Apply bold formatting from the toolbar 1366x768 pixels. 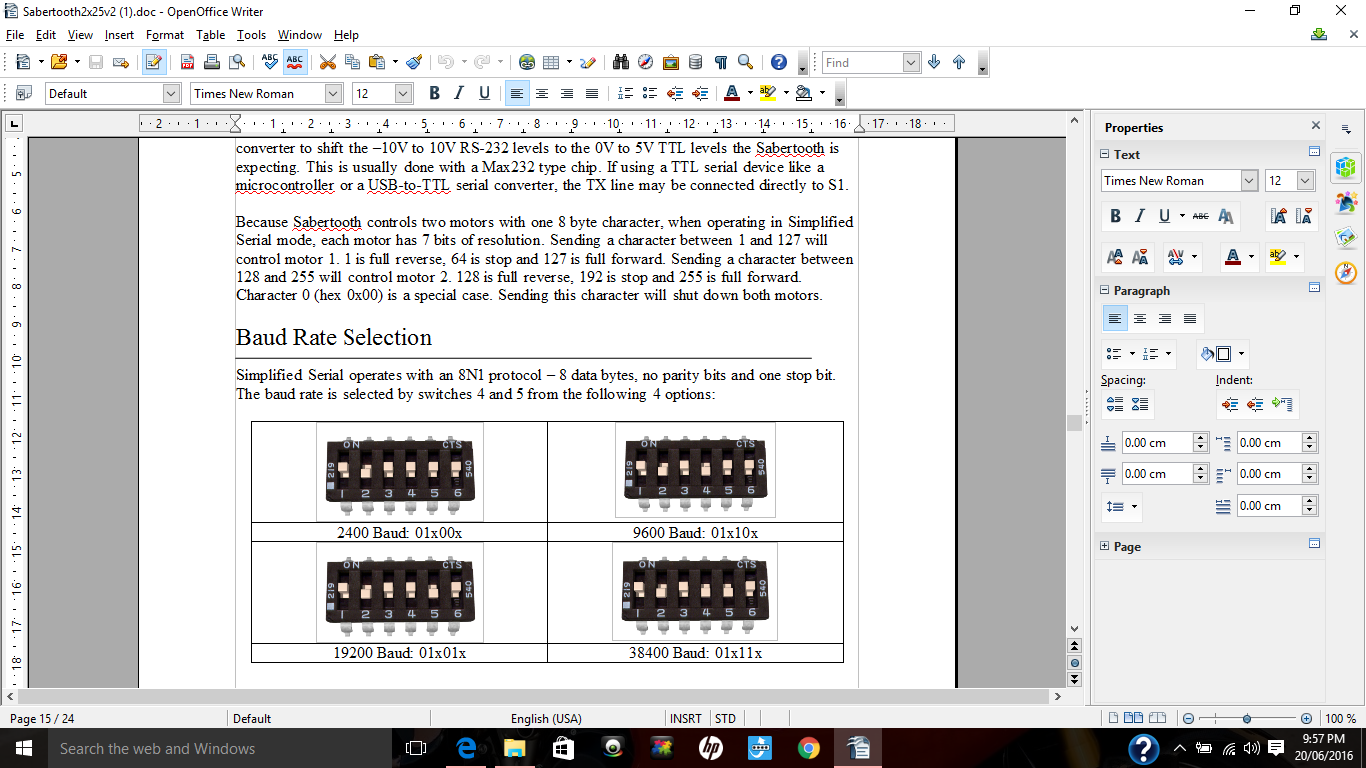(x=433, y=93)
